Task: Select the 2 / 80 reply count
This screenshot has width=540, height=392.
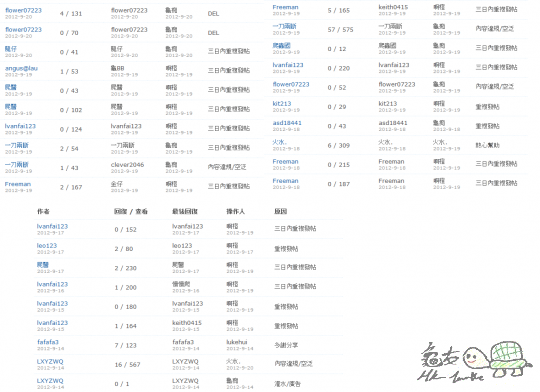Action: [124, 249]
